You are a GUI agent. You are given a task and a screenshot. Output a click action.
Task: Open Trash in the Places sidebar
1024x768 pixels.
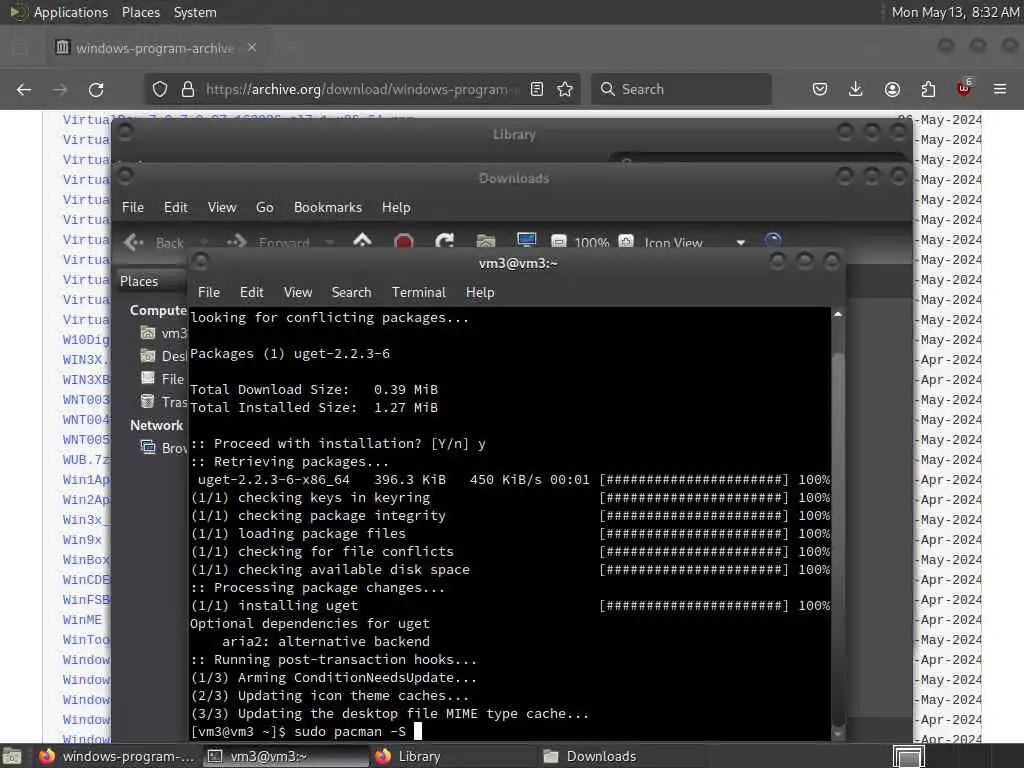164,402
